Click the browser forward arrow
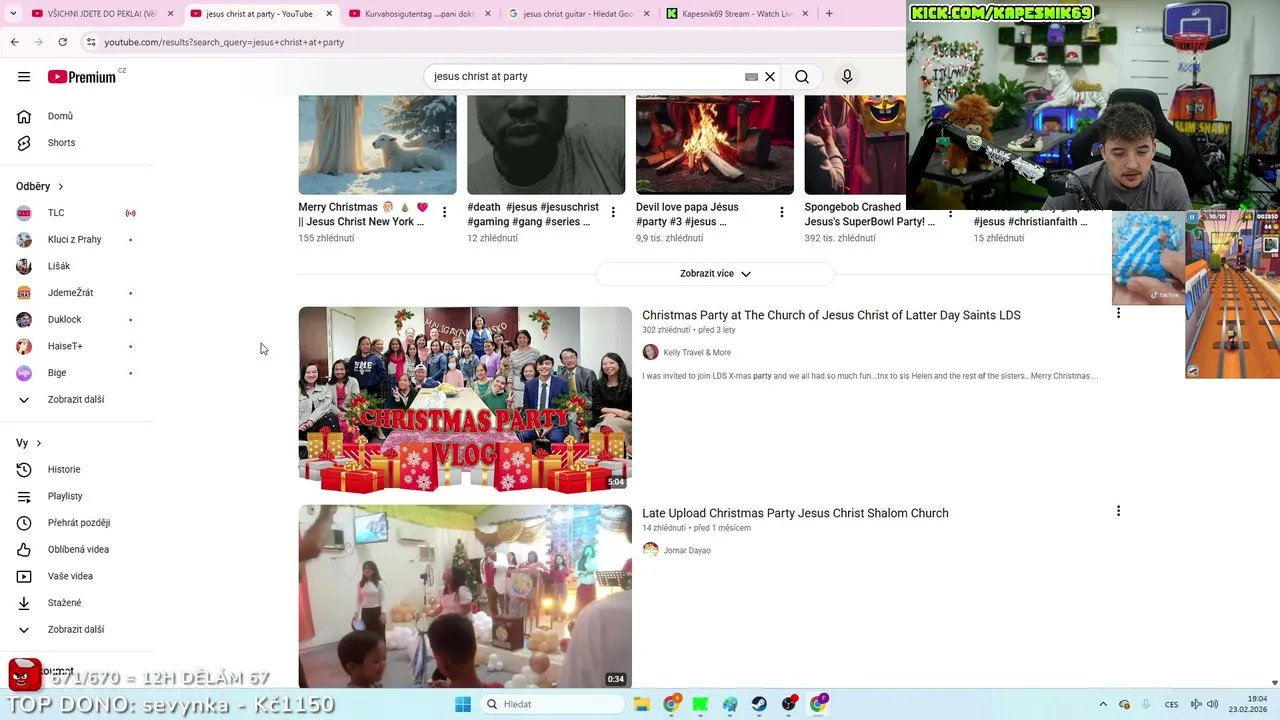Screen dimensions: 1280x720 pyautogui.click(x=38, y=42)
